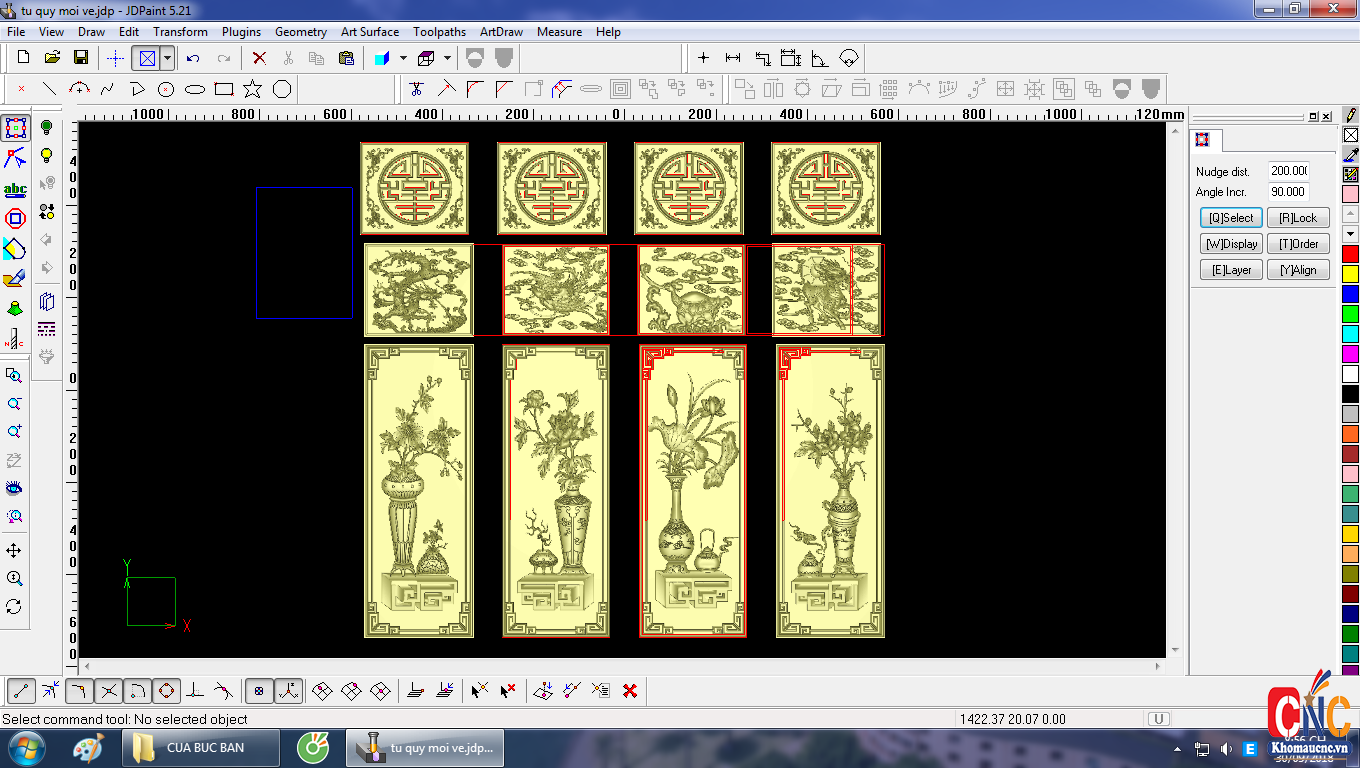
Task: Open the Toolpaths menu
Action: pyautogui.click(x=439, y=32)
